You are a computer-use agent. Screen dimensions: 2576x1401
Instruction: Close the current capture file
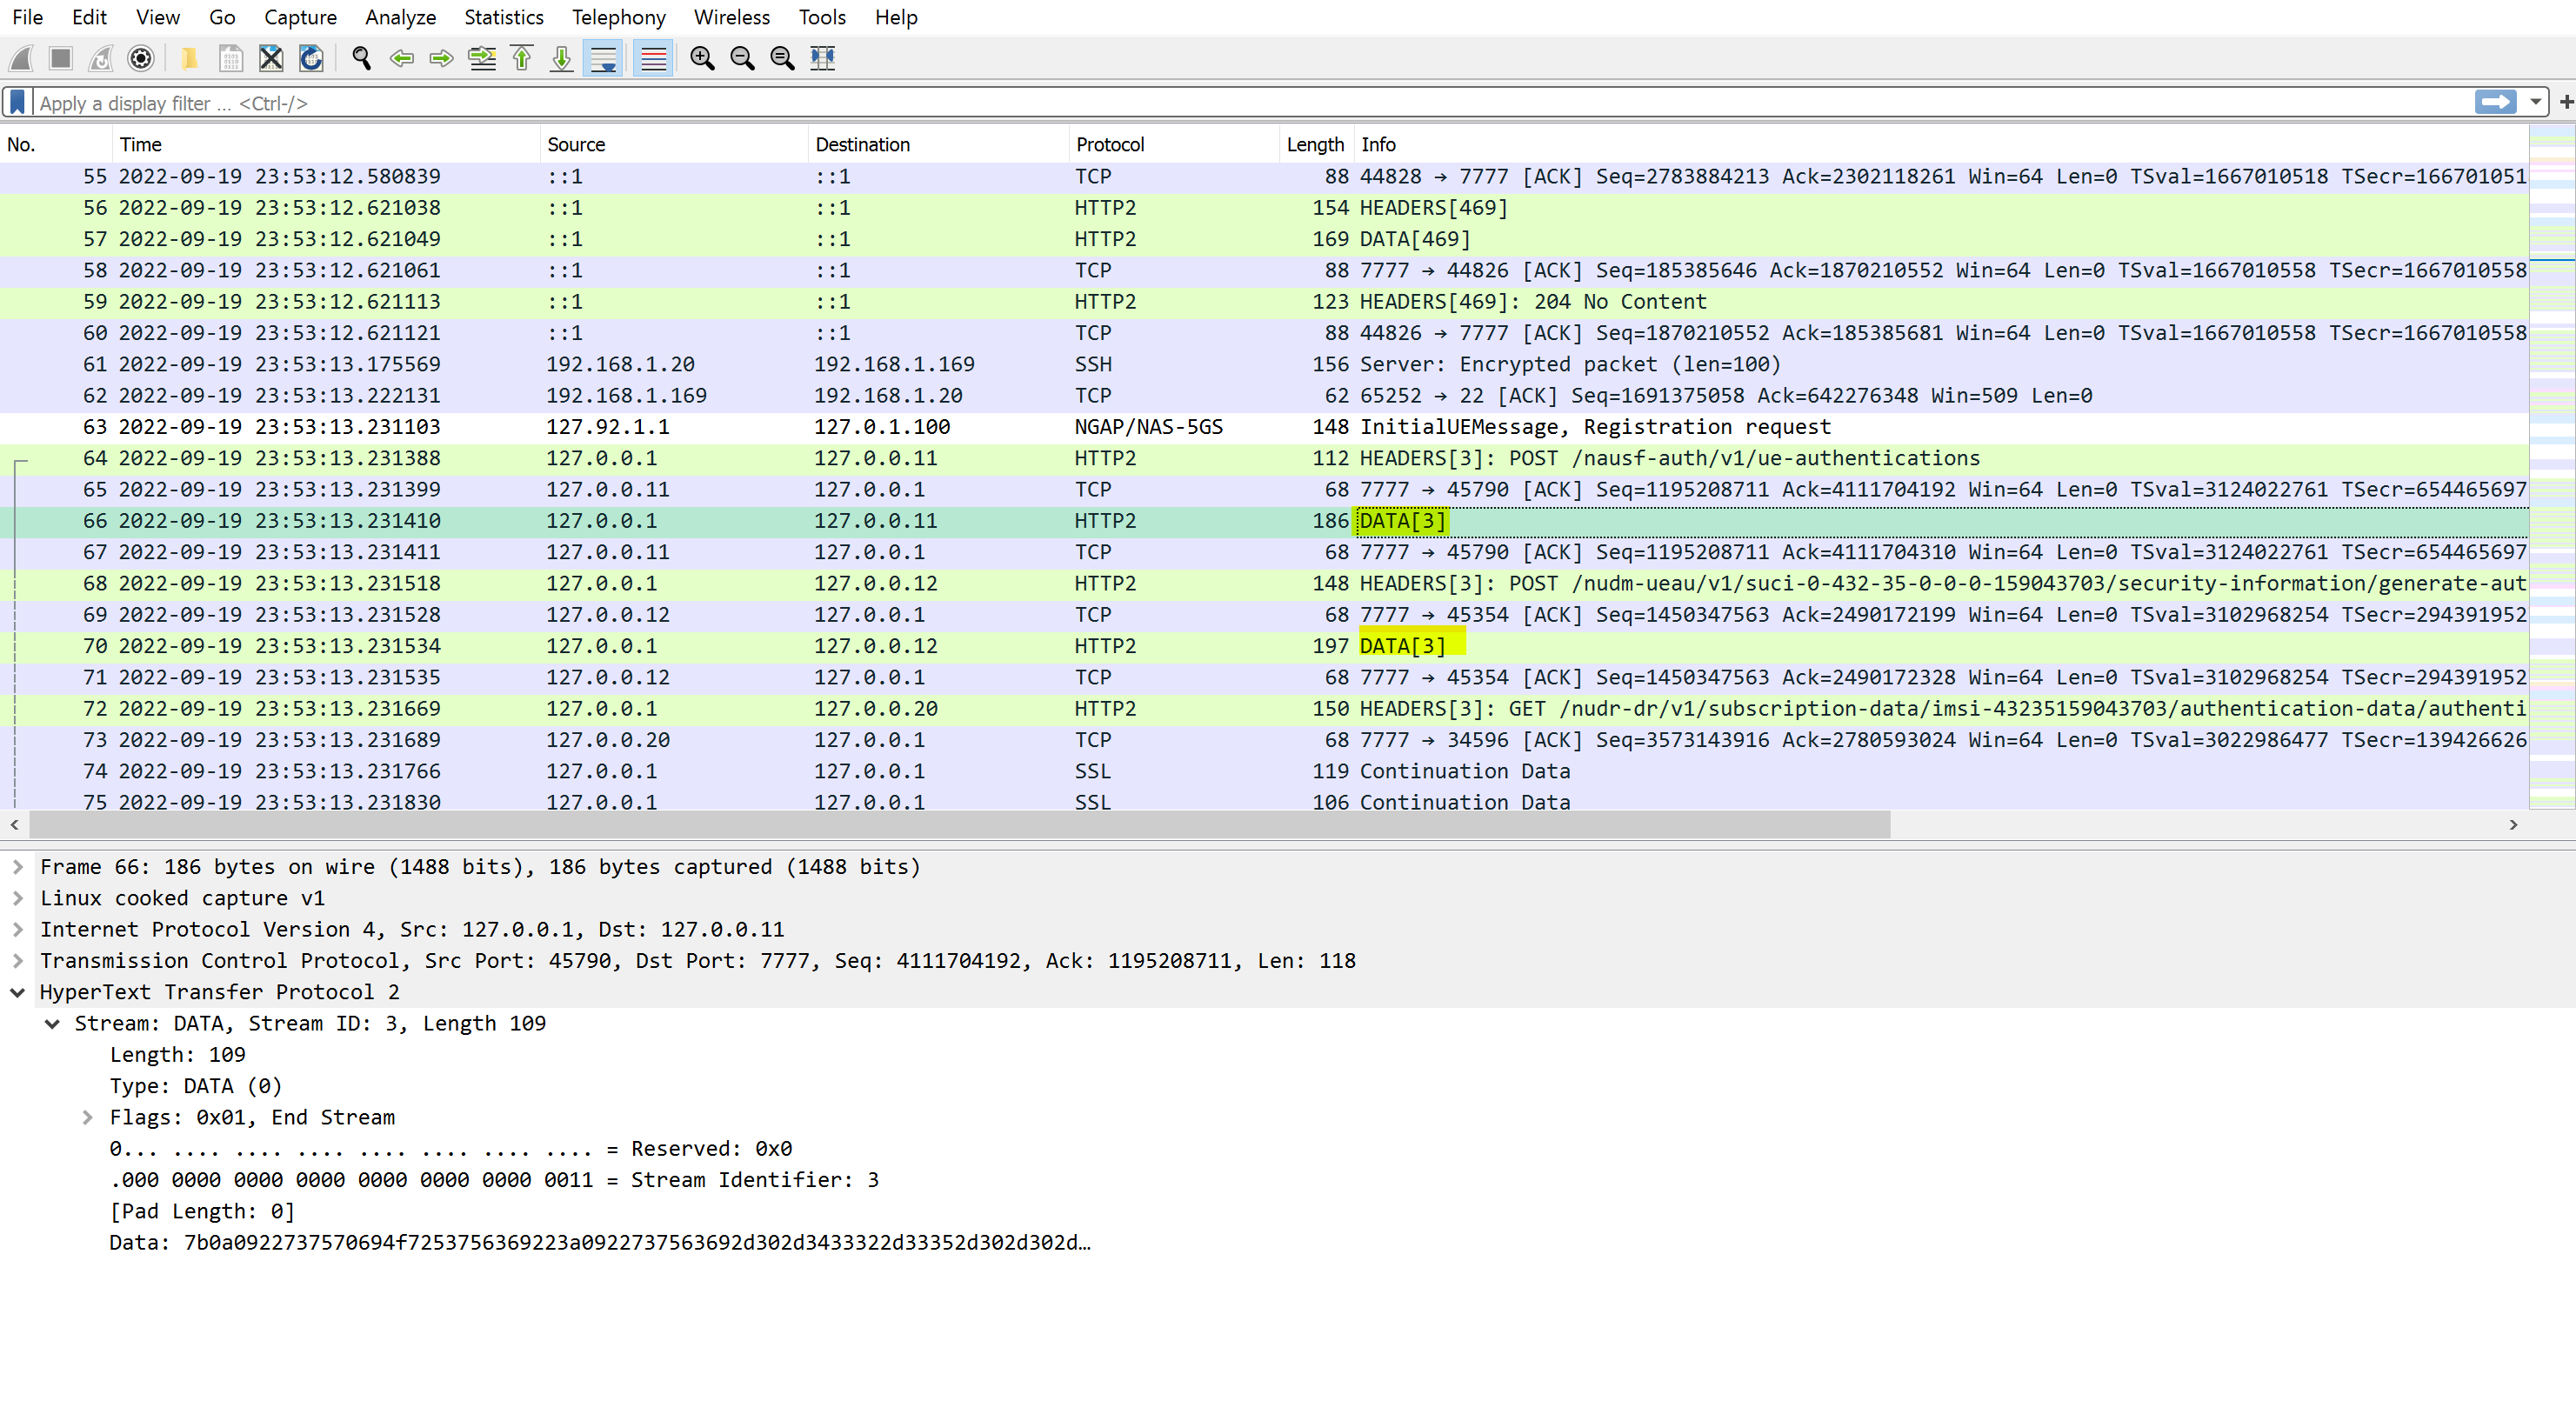270,58
